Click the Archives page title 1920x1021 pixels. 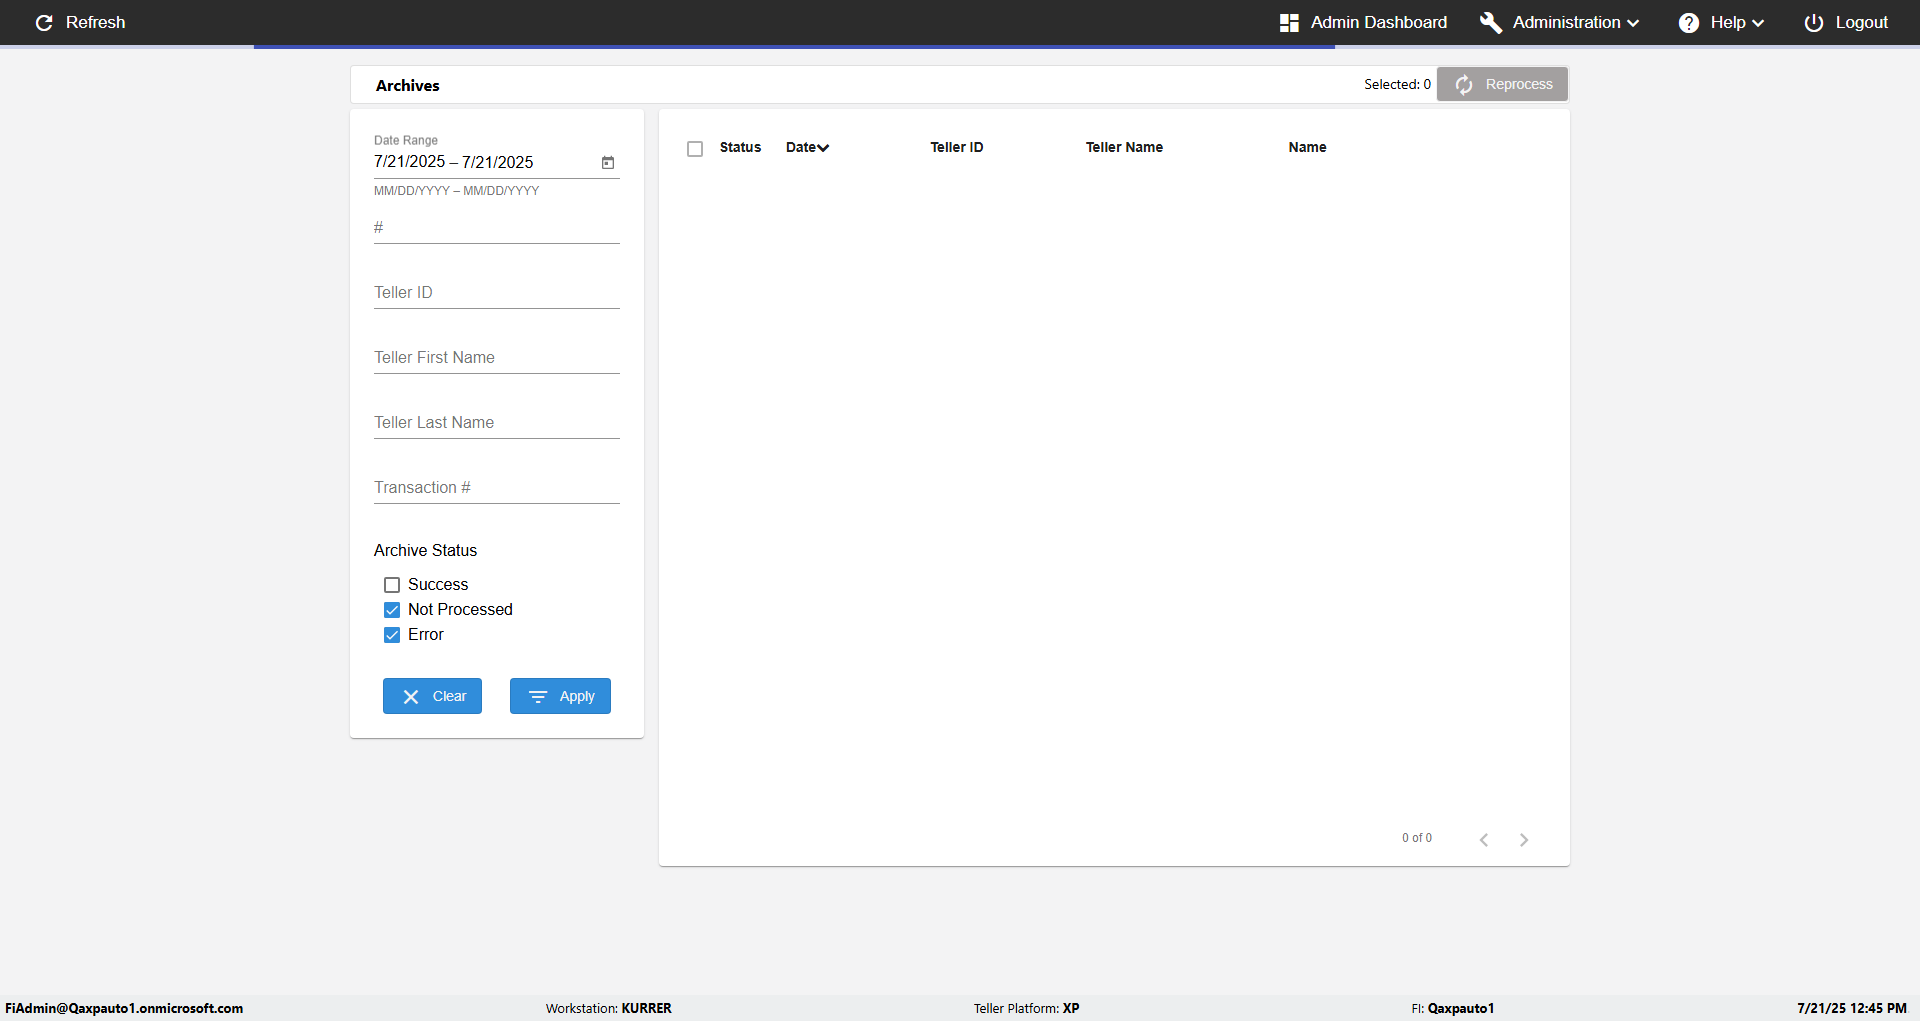pyautogui.click(x=408, y=86)
